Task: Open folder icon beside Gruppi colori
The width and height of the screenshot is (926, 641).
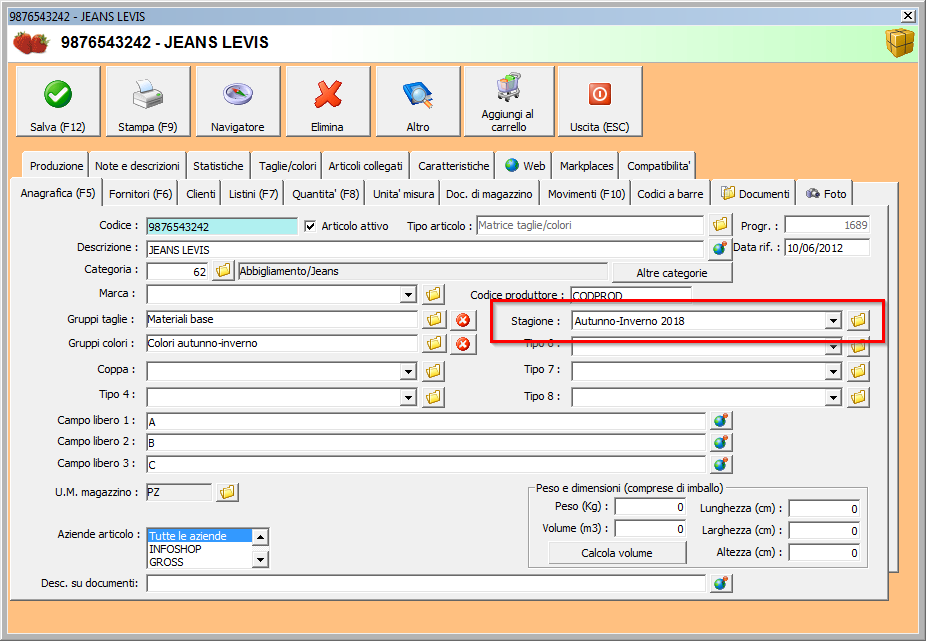Action: click(433, 343)
